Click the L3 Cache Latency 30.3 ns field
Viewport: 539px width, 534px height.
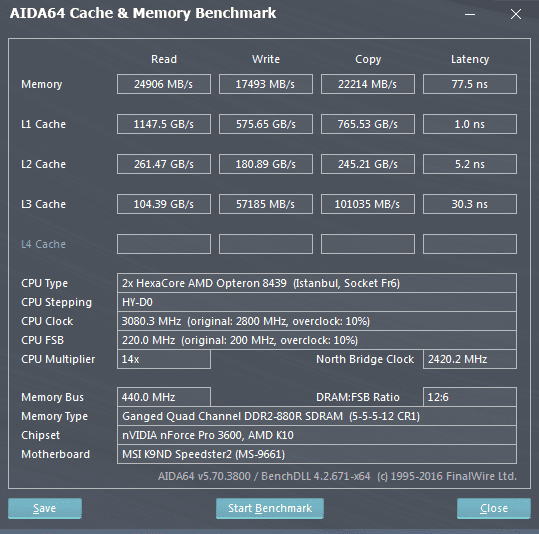pos(470,204)
